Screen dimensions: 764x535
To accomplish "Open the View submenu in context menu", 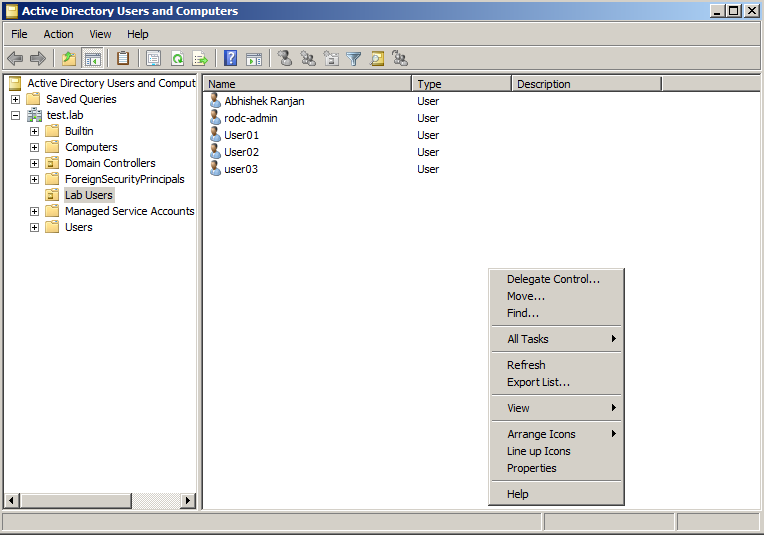I will click(556, 408).
